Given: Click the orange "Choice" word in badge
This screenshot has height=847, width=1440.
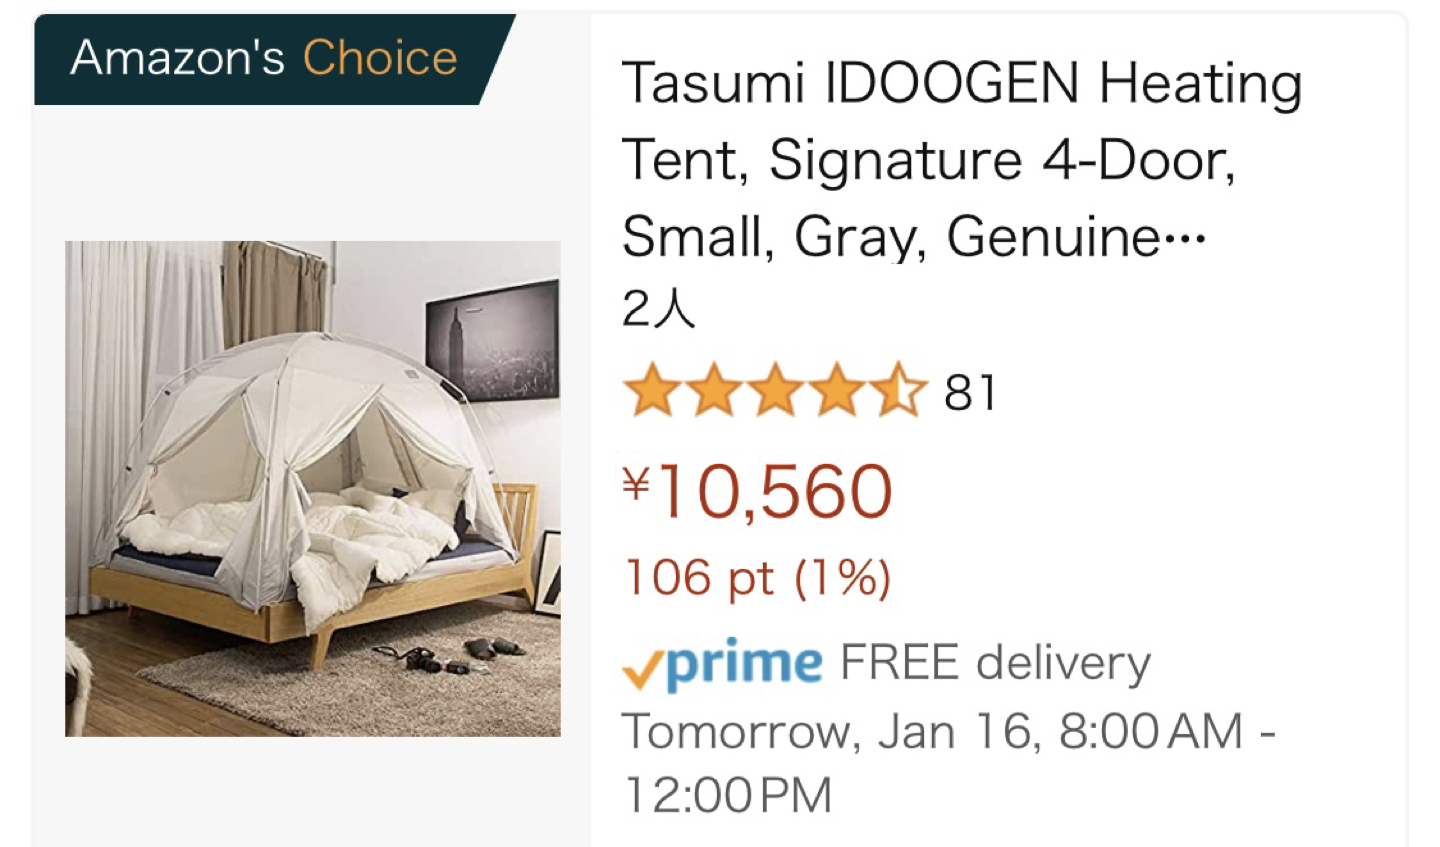Looking at the screenshot, I should coord(380,58).
